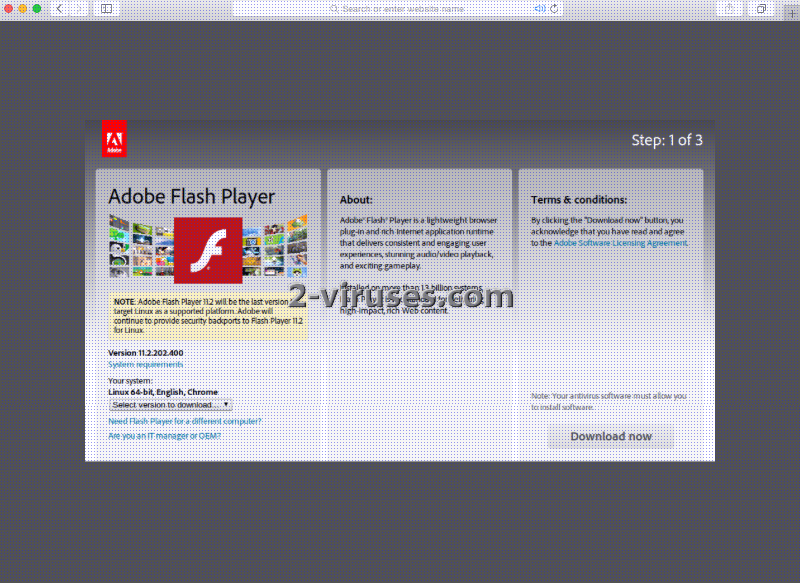Add a new tab with the plus icon
The image size is (800, 583).
(792, 14)
